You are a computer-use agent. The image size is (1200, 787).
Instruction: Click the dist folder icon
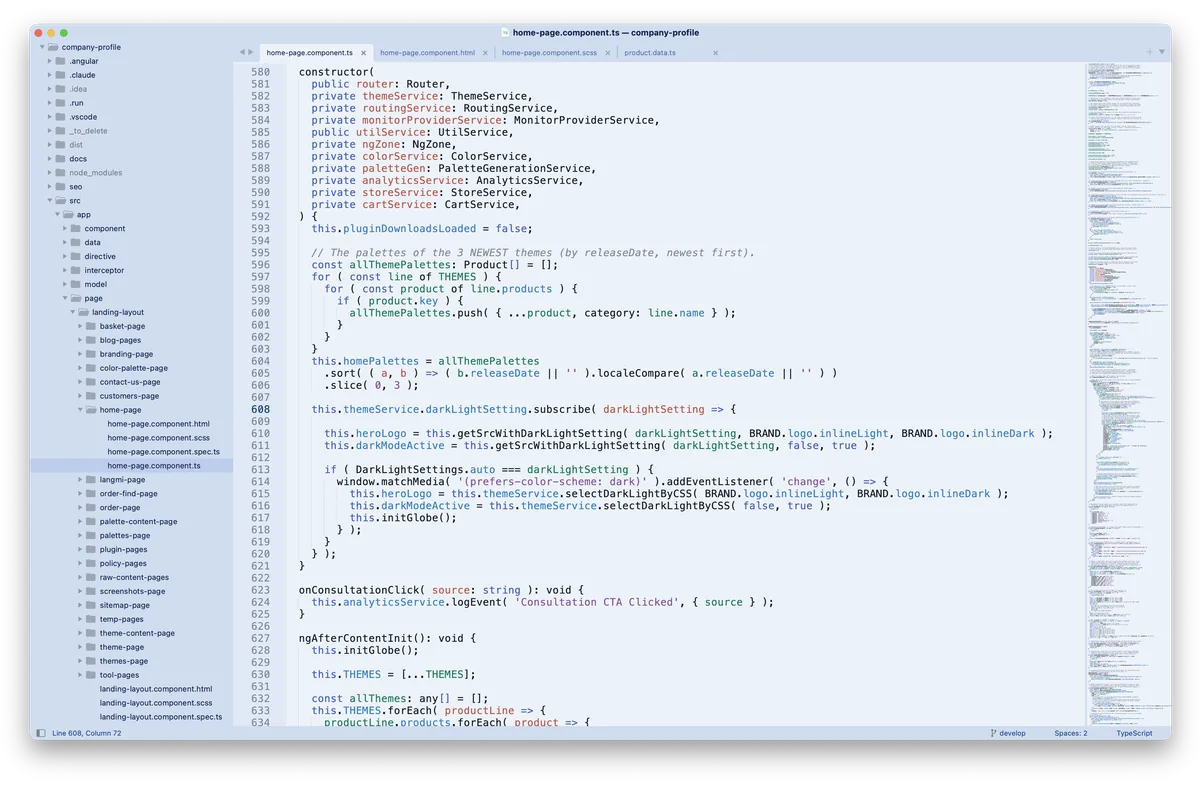tap(60, 145)
